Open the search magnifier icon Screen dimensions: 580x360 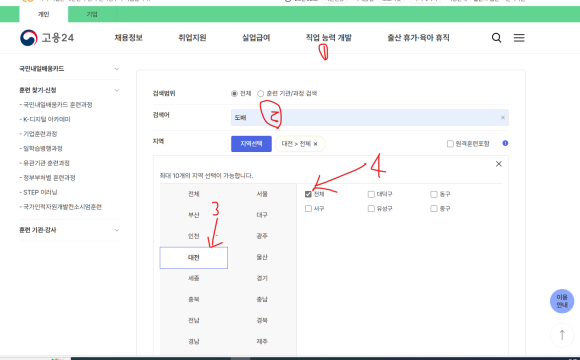click(496, 38)
